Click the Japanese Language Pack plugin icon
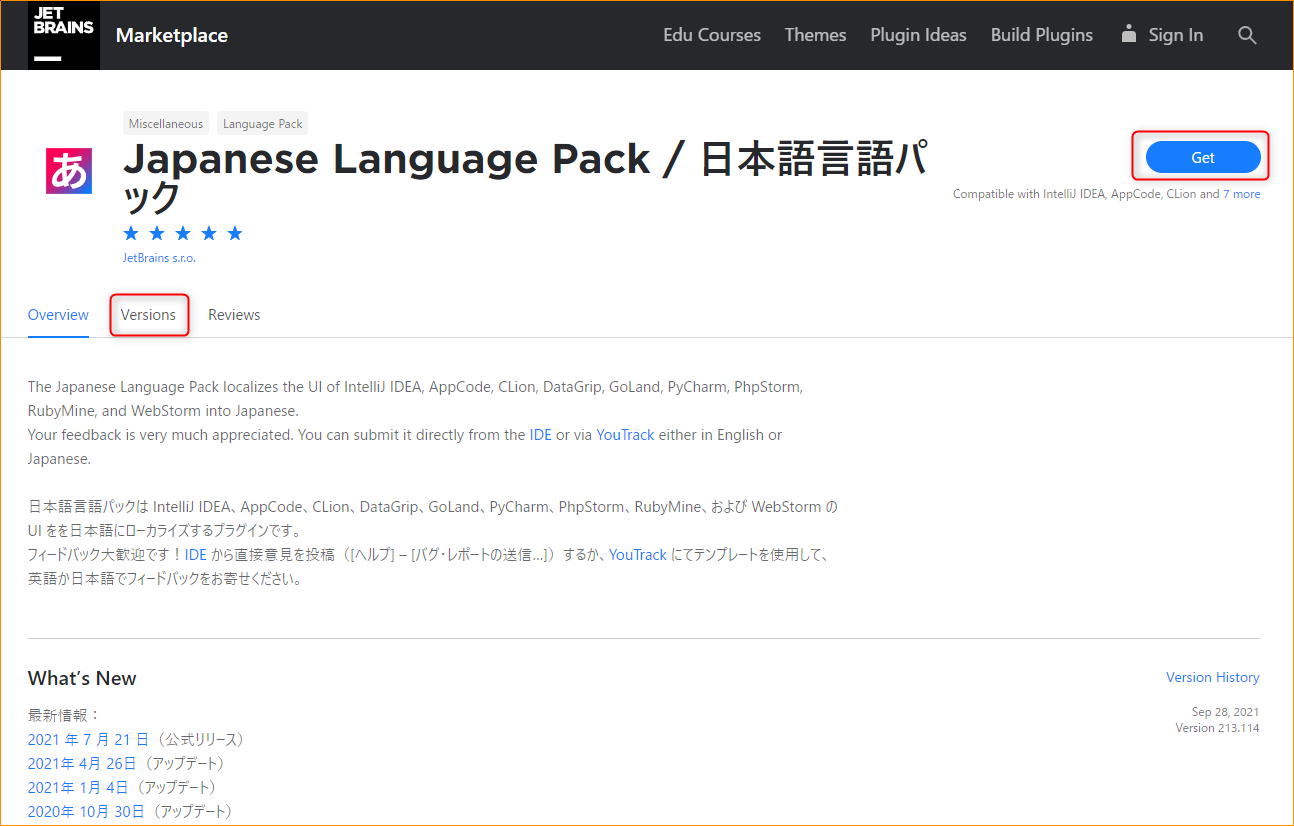 click(69, 171)
